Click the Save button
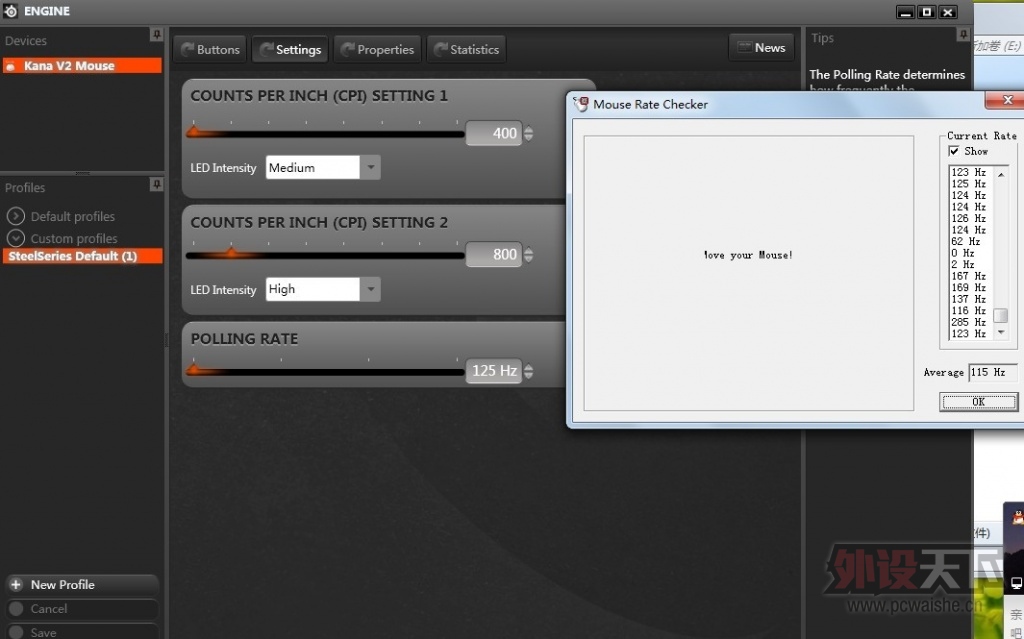Image resolution: width=1024 pixels, height=639 pixels. [82, 631]
